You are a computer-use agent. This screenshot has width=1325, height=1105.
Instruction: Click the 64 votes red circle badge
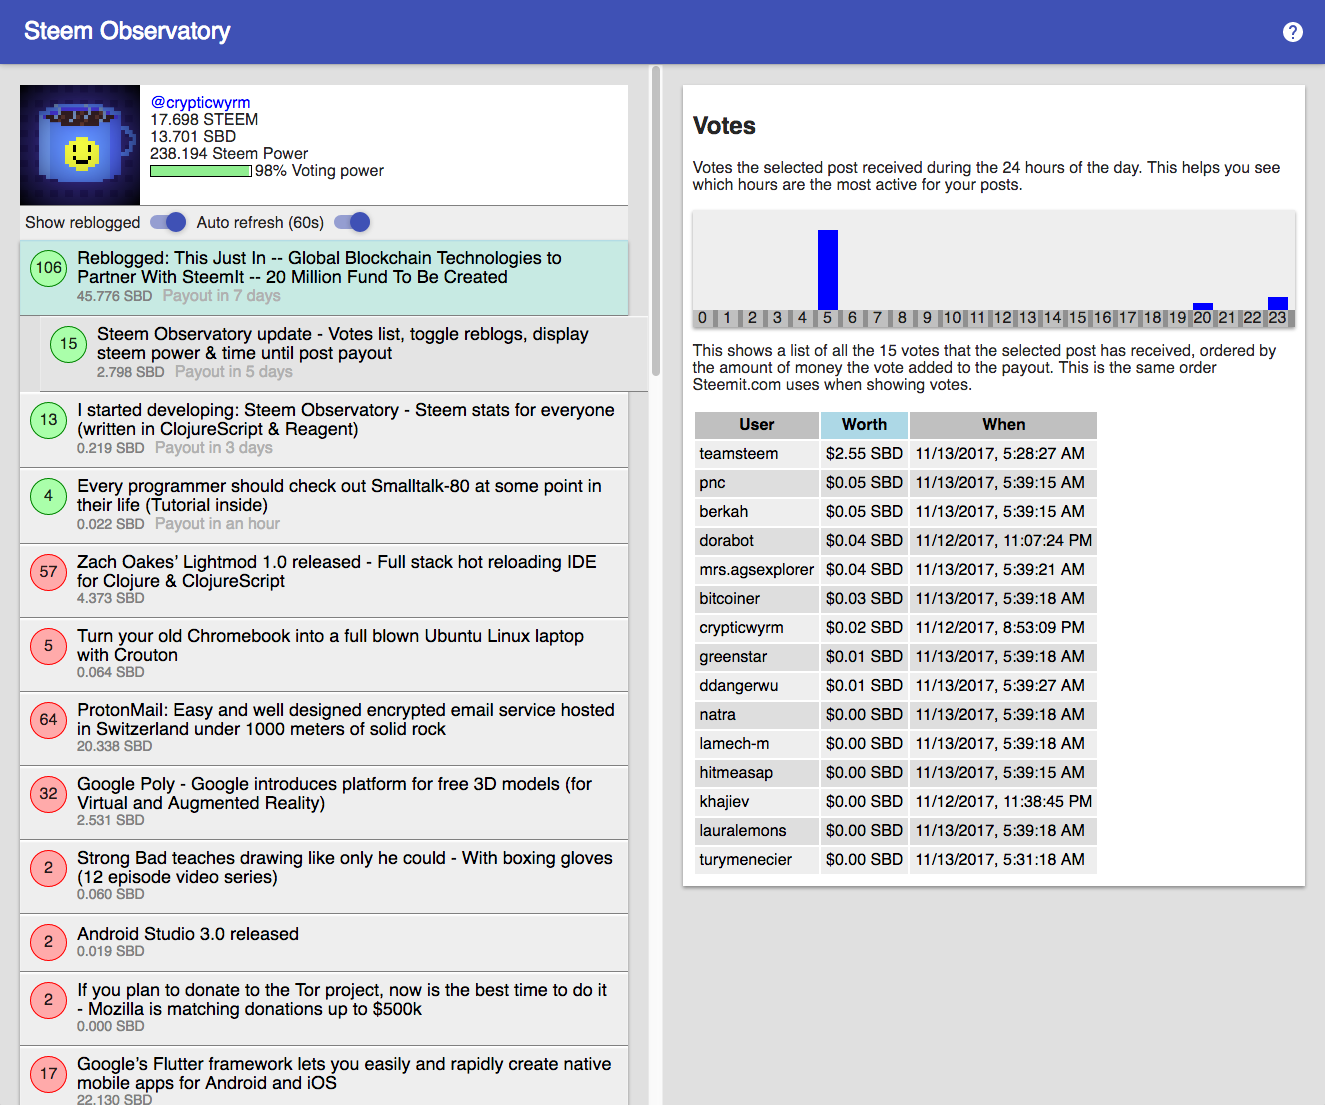pos(48,720)
